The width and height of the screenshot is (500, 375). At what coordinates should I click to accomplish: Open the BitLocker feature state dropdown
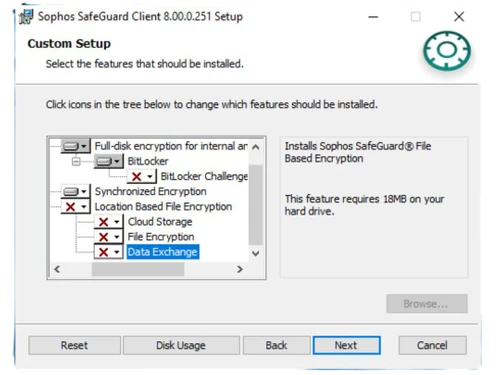(108, 161)
